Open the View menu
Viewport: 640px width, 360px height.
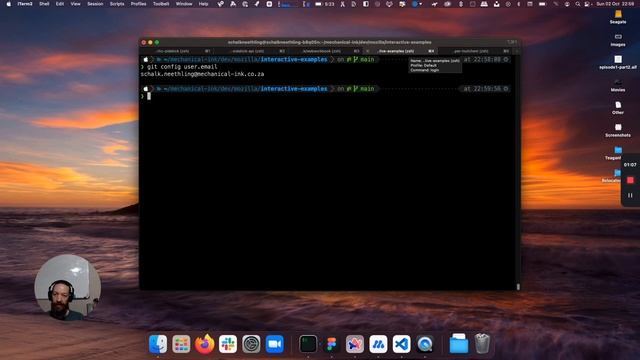[x=76, y=4]
